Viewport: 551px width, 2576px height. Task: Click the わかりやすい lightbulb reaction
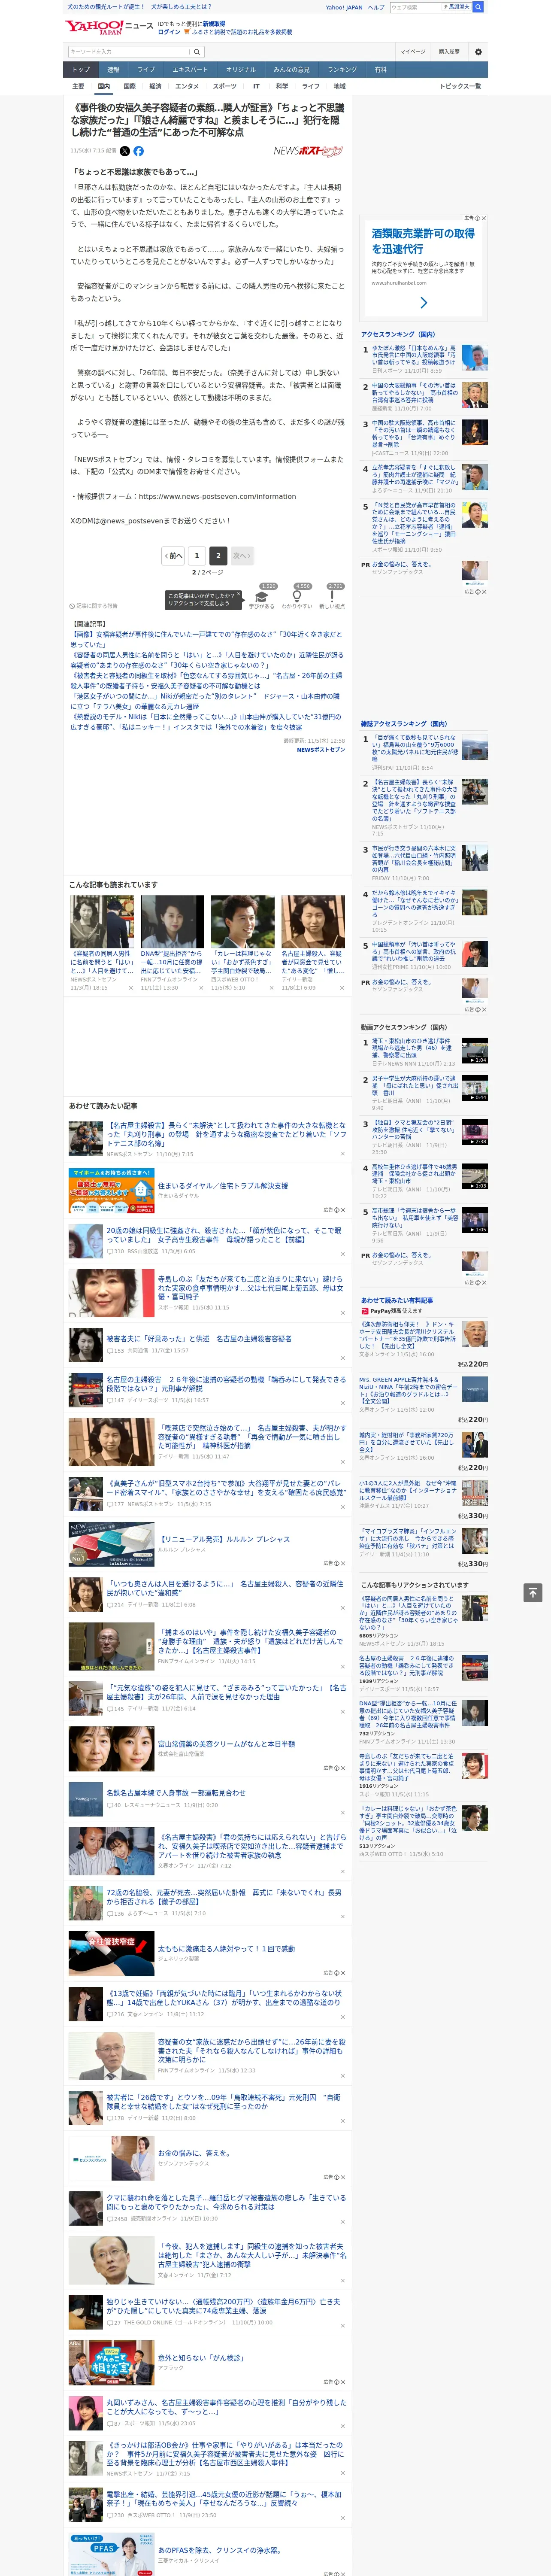pyautogui.click(x=297, y=597)
